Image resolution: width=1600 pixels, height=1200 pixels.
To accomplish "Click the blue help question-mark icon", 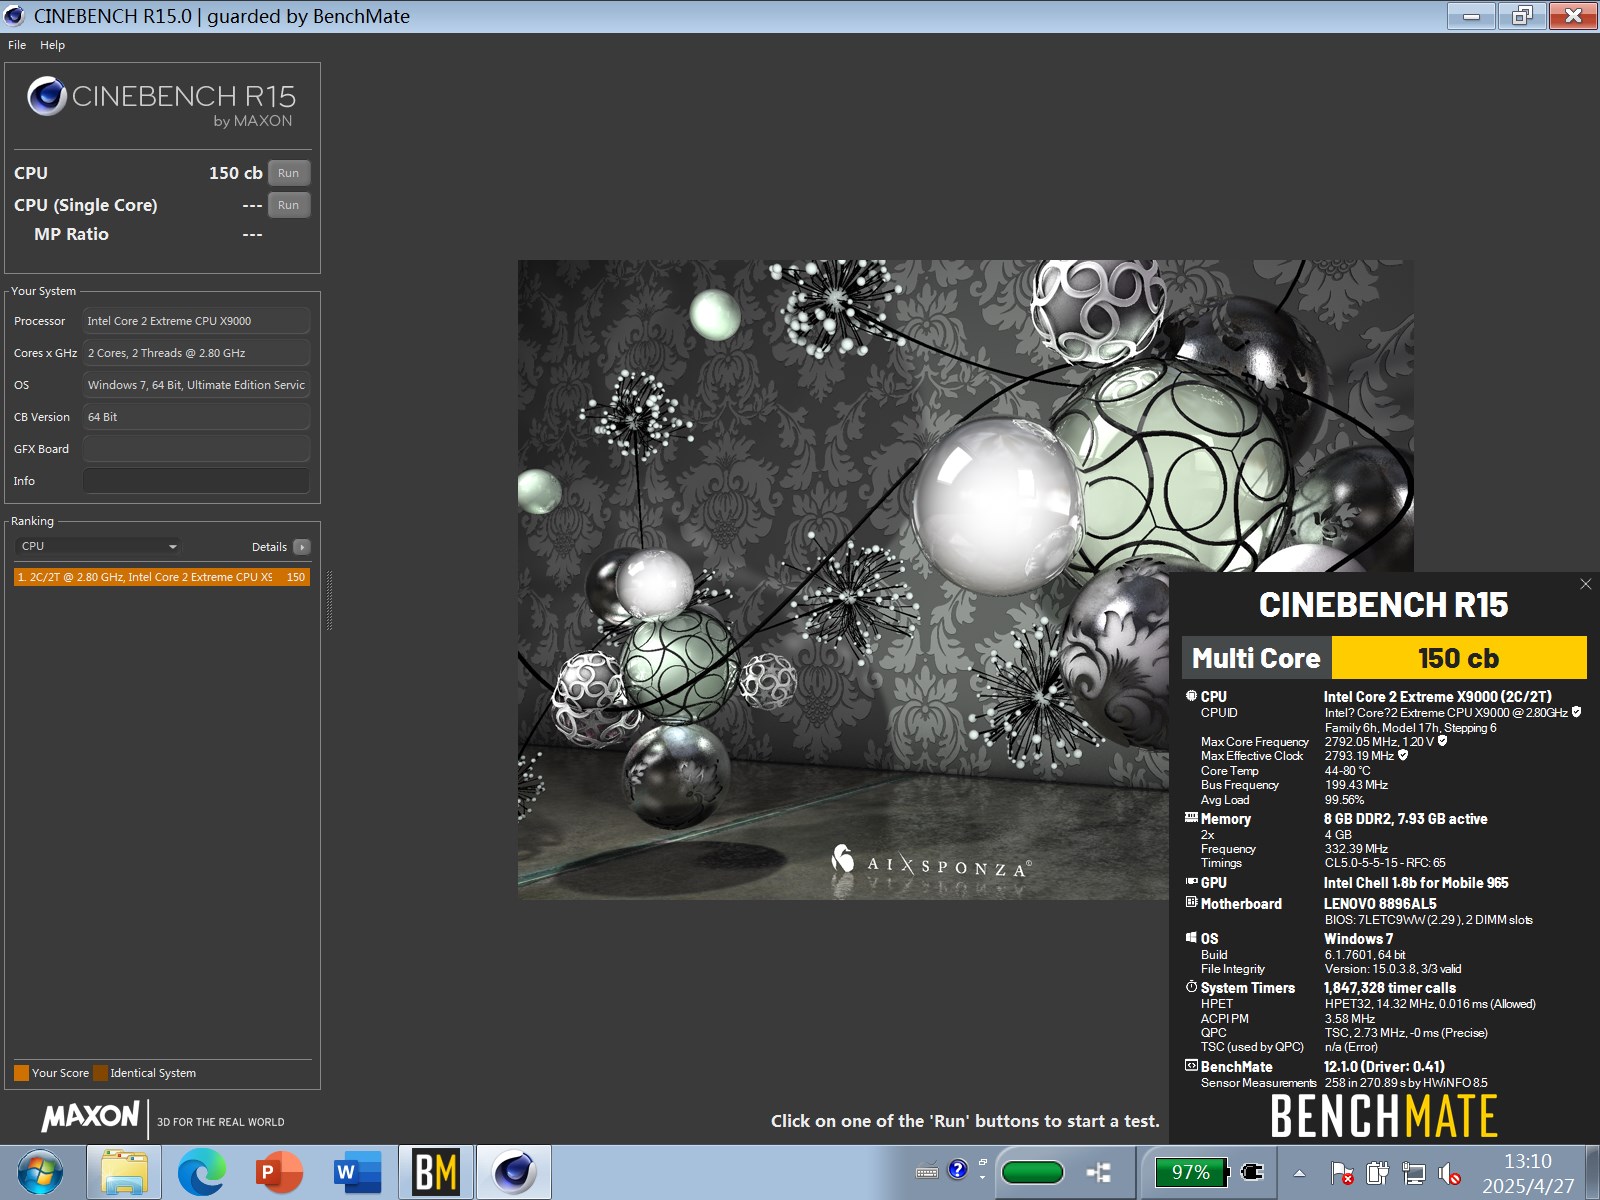I will [957, 1169].
